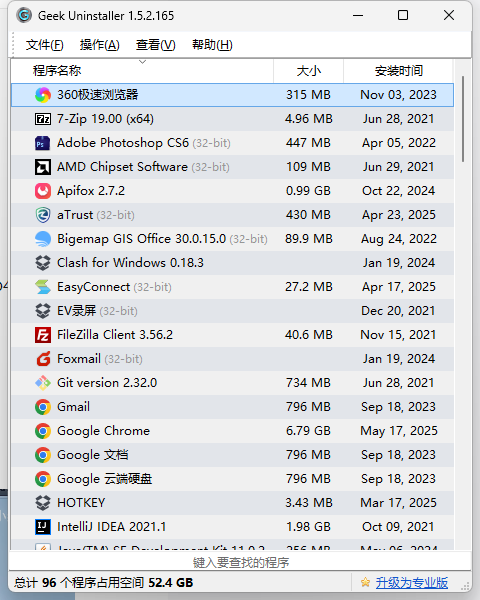Click the May 17, 2025 install date
Image resolution: width=480 pixels, height=600 pixels.
(x=398, y=431)
